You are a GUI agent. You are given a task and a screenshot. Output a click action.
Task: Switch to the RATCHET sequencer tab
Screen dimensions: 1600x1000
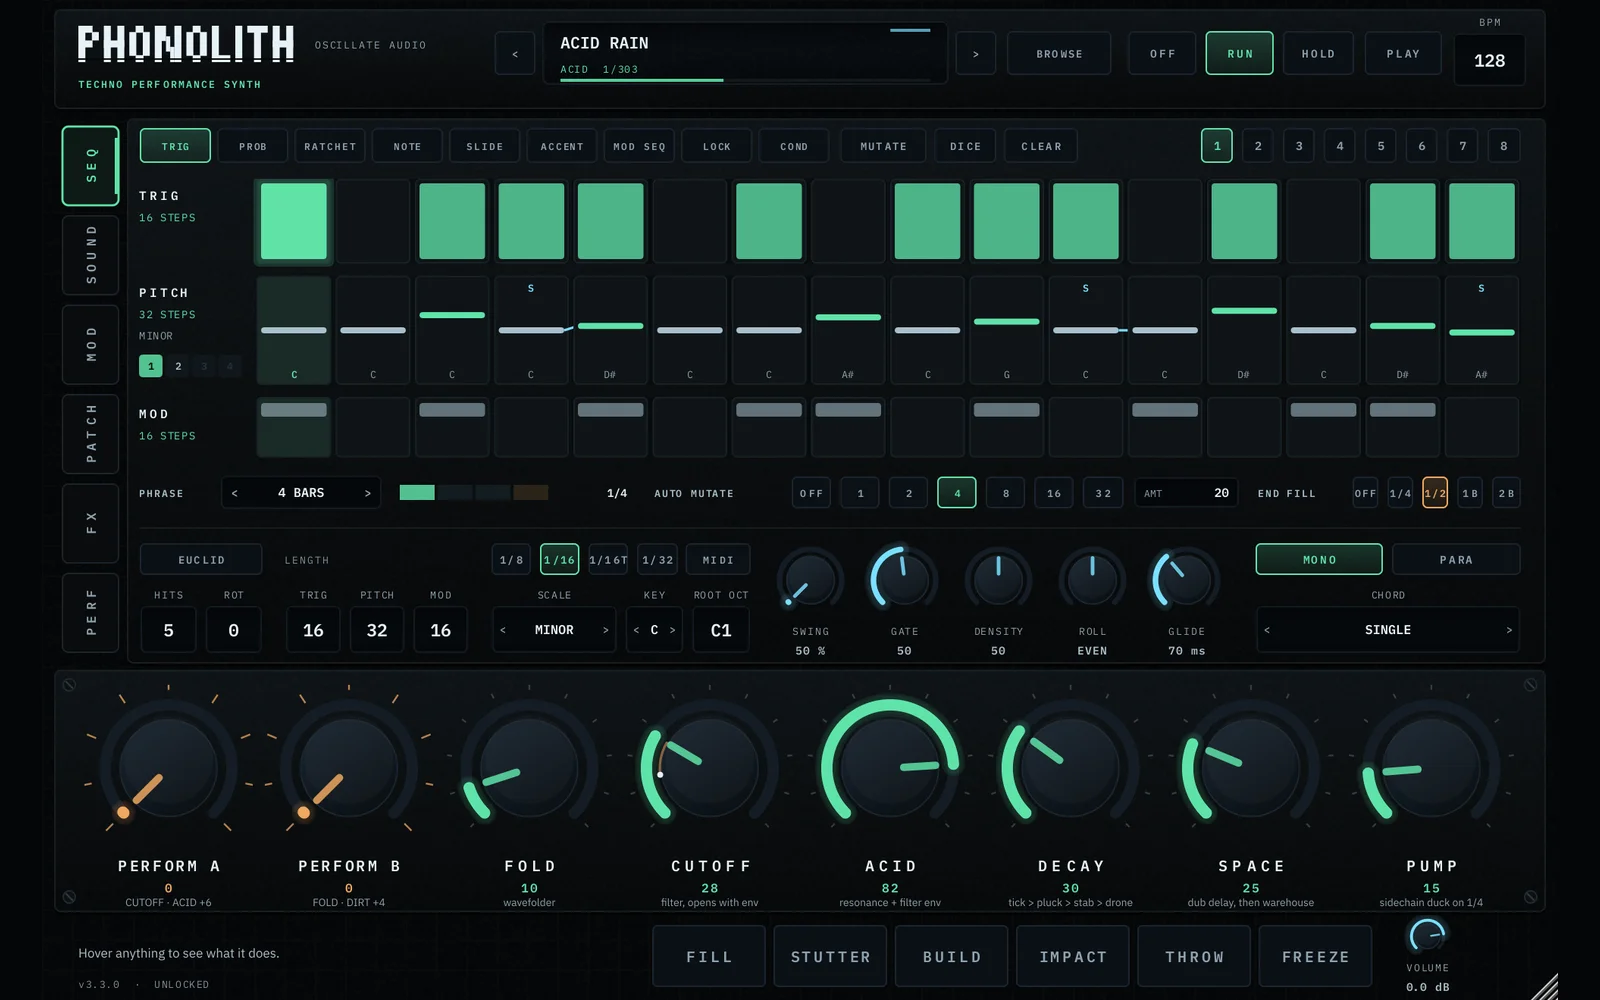330,146
